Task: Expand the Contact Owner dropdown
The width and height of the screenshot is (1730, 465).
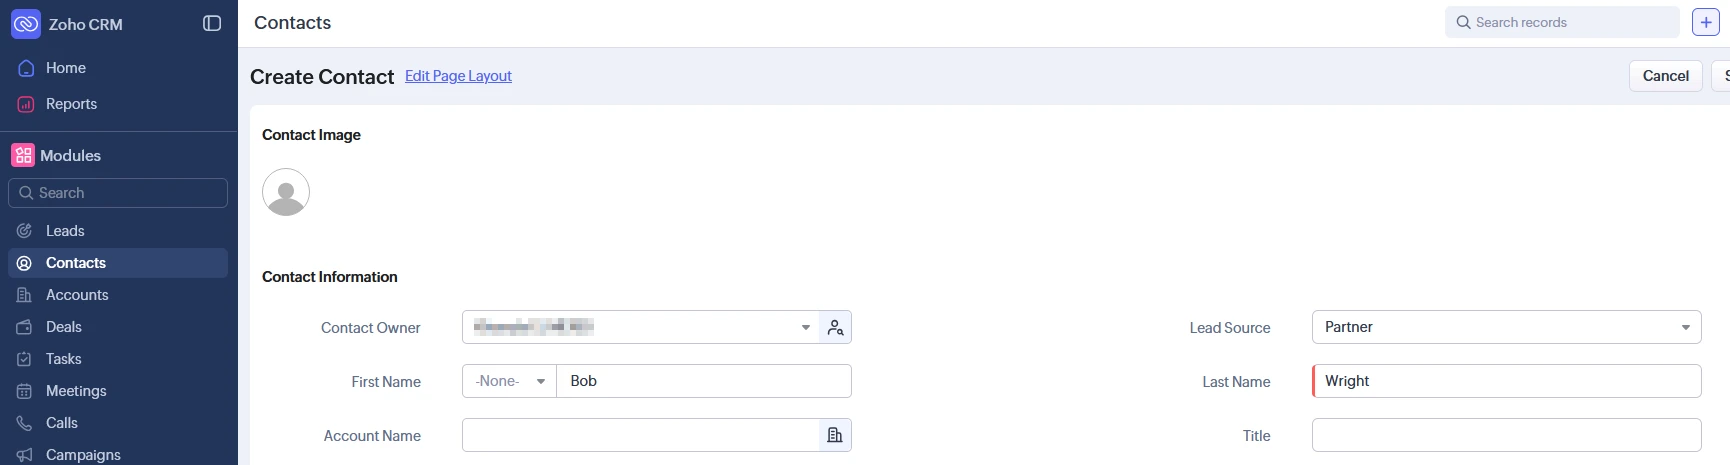Action: pyautogui.click(x=641, y=327)
